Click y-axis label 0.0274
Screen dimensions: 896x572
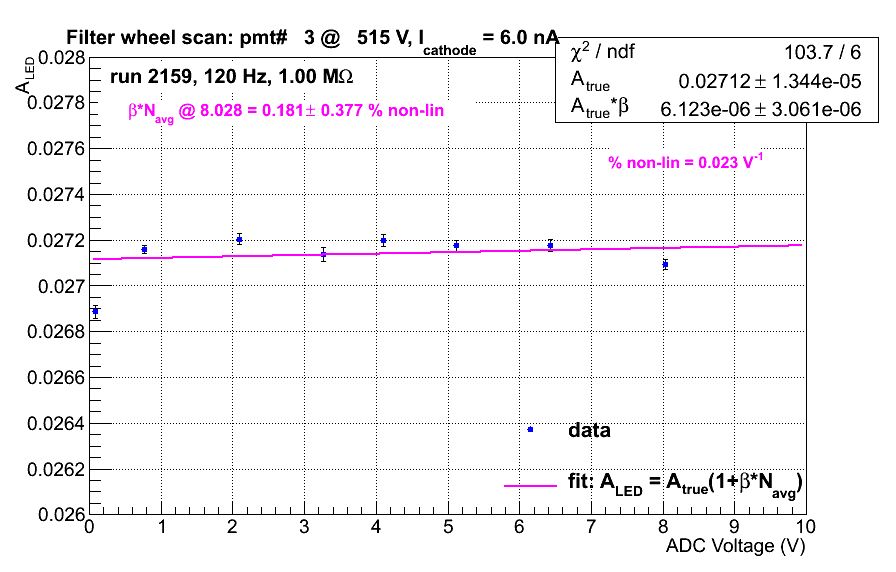[56, 194]
